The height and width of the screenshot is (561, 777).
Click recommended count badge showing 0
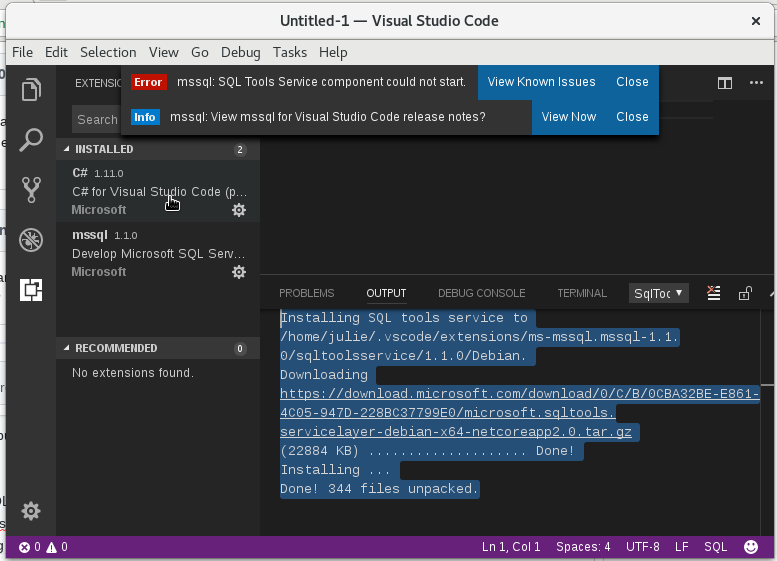[x=240, y=349]
